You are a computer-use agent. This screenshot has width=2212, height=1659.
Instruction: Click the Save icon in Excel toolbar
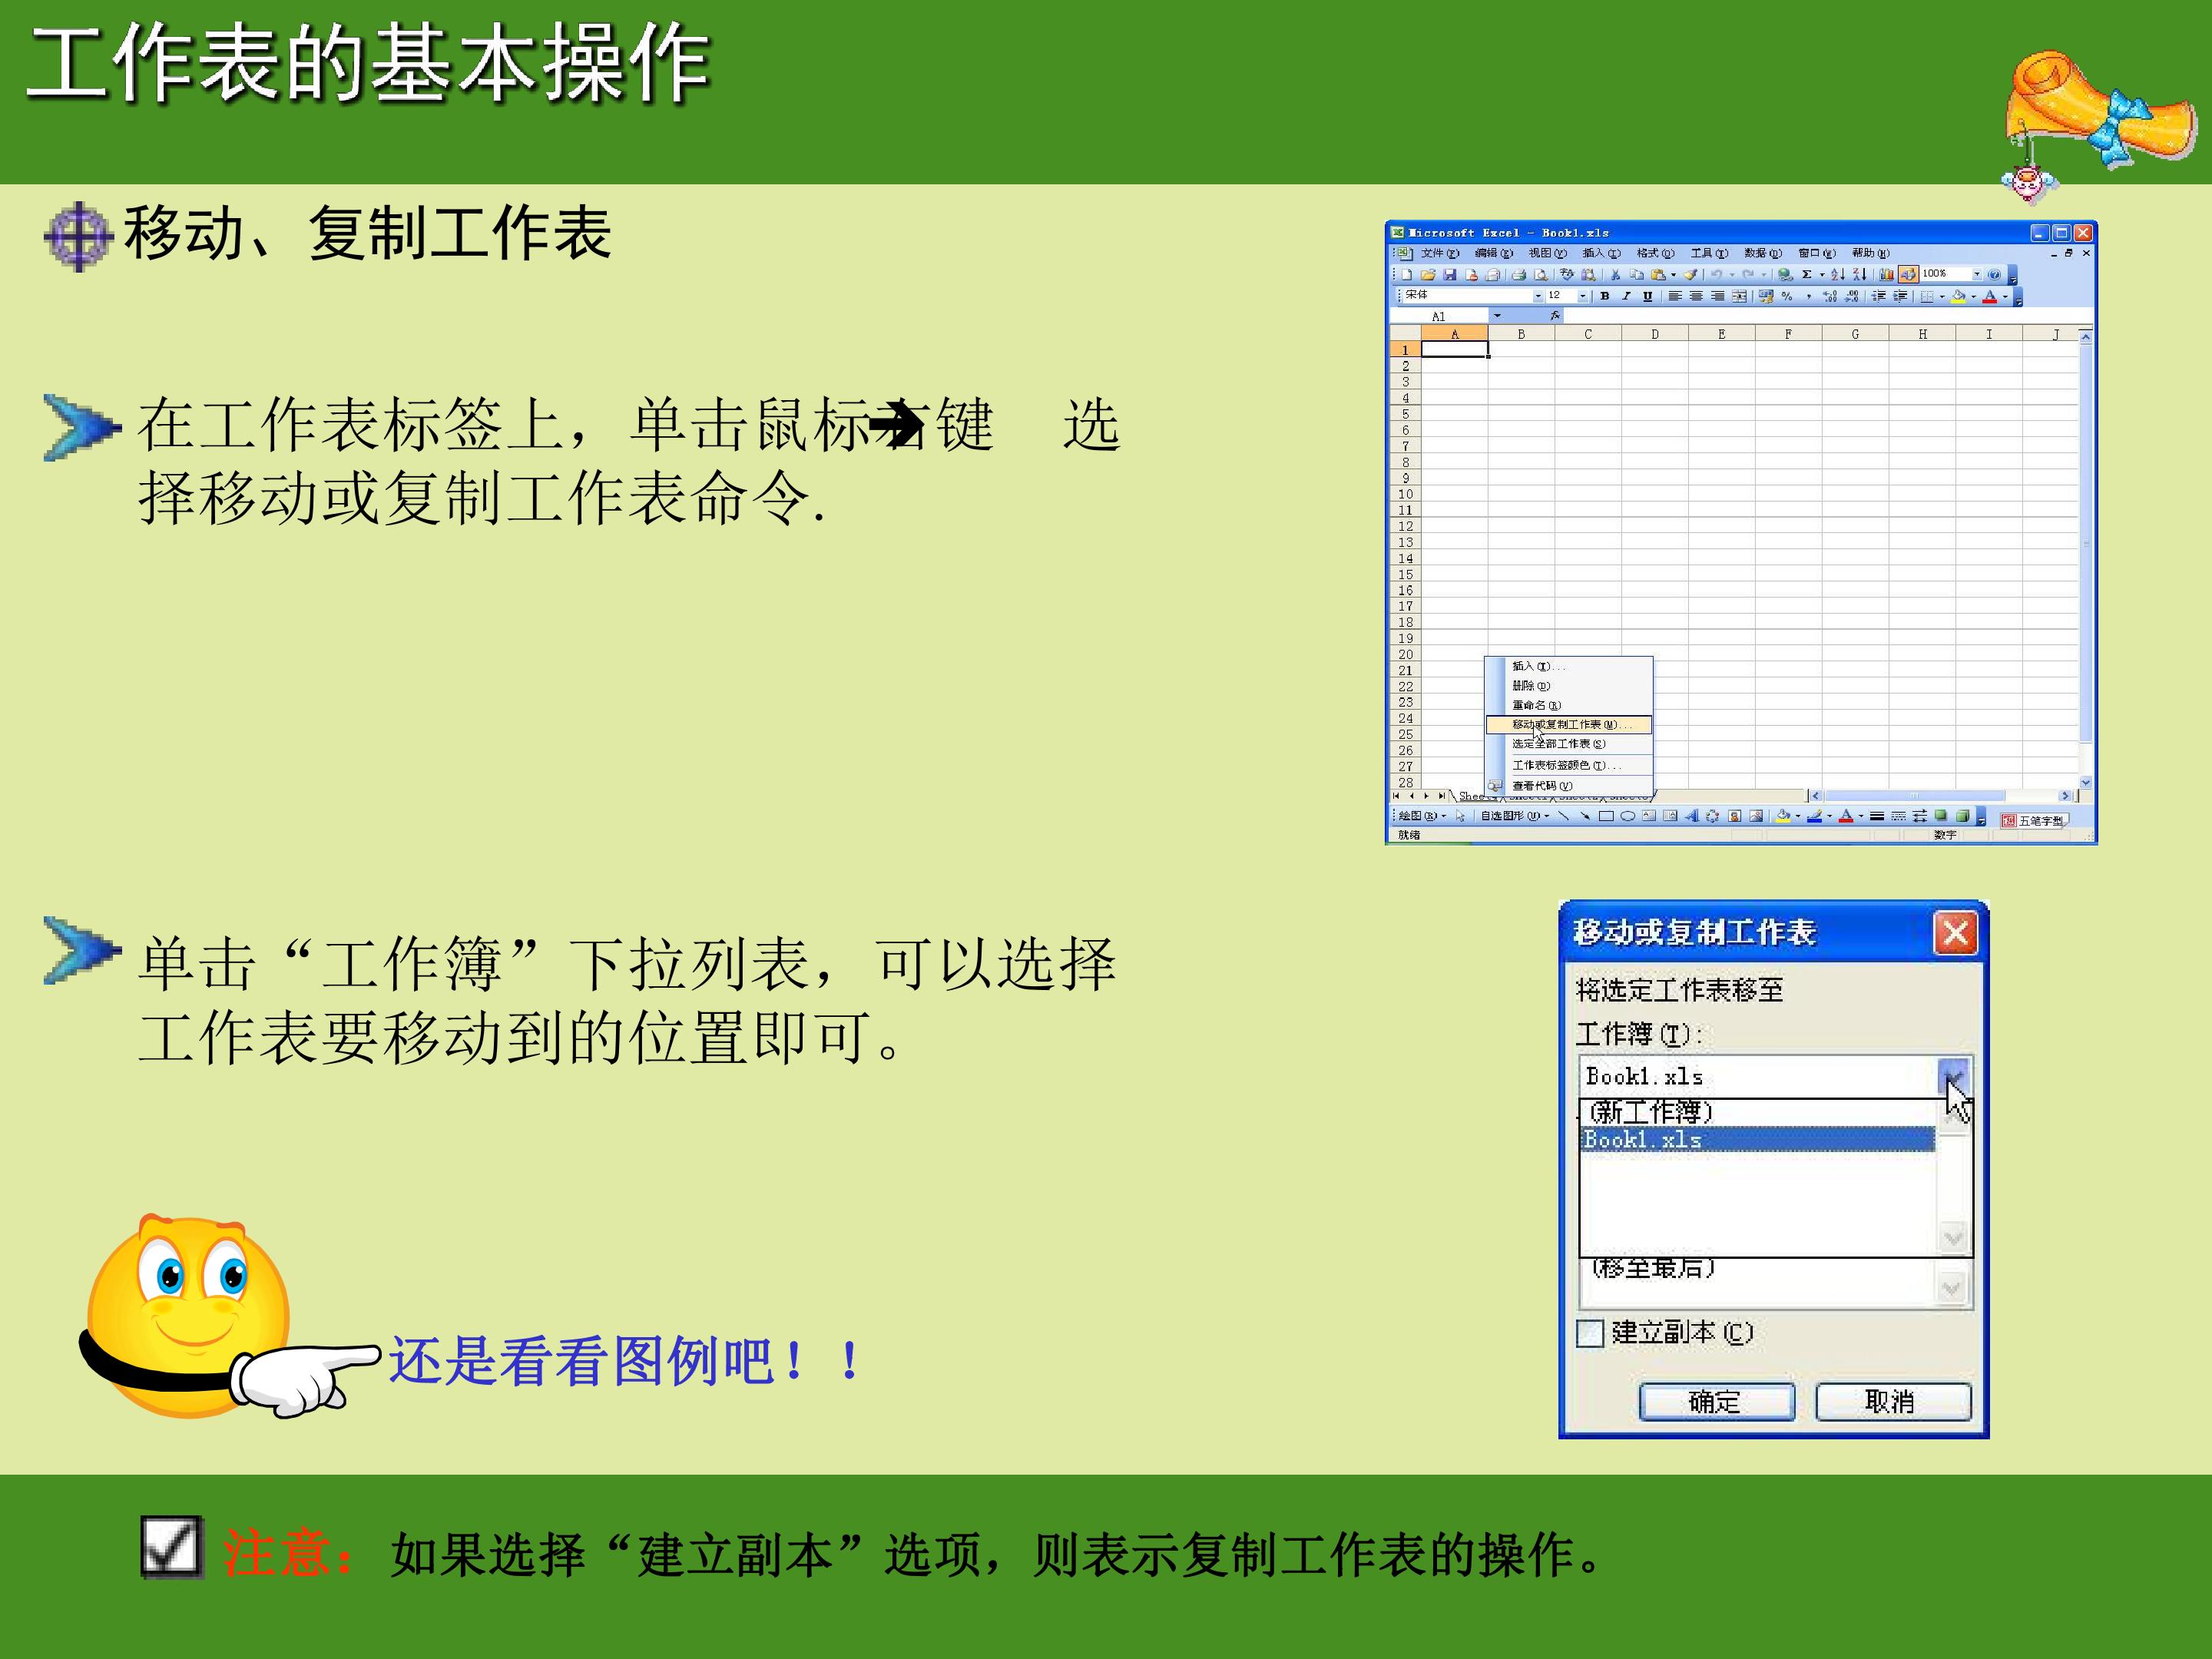pyautogui.click(x=1449, y=274)
